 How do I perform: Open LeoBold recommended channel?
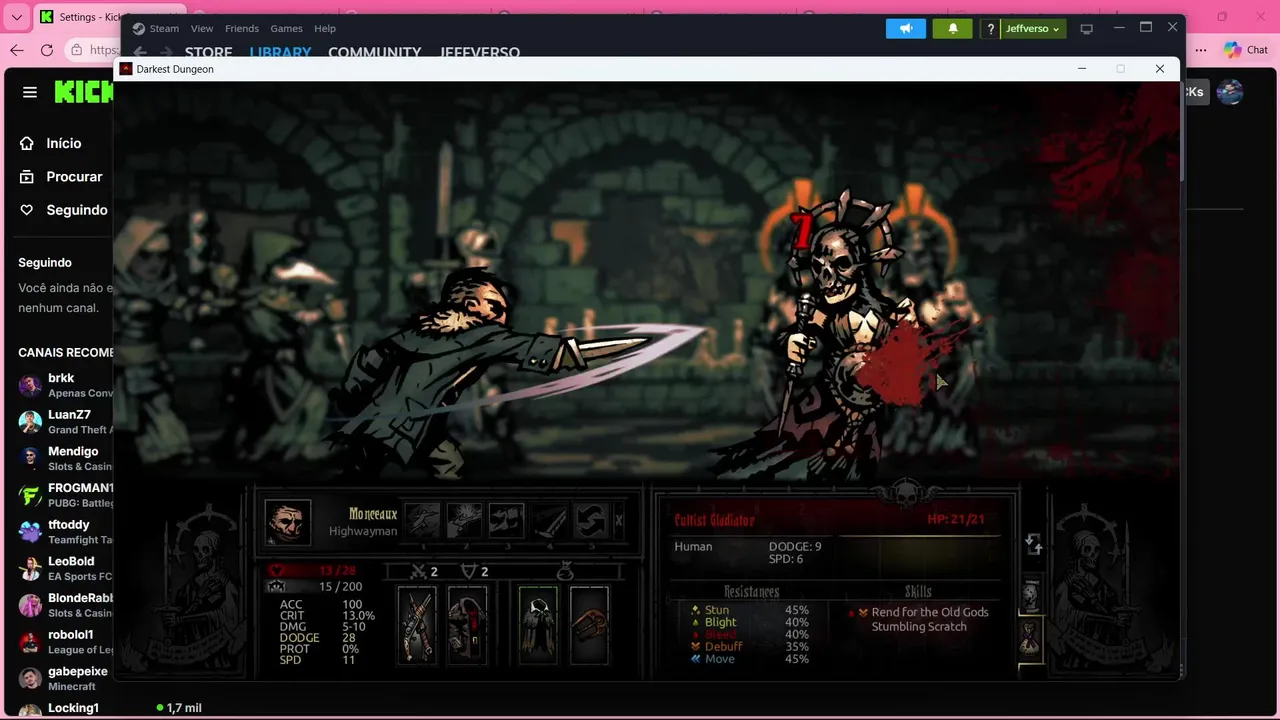[65, 568]
